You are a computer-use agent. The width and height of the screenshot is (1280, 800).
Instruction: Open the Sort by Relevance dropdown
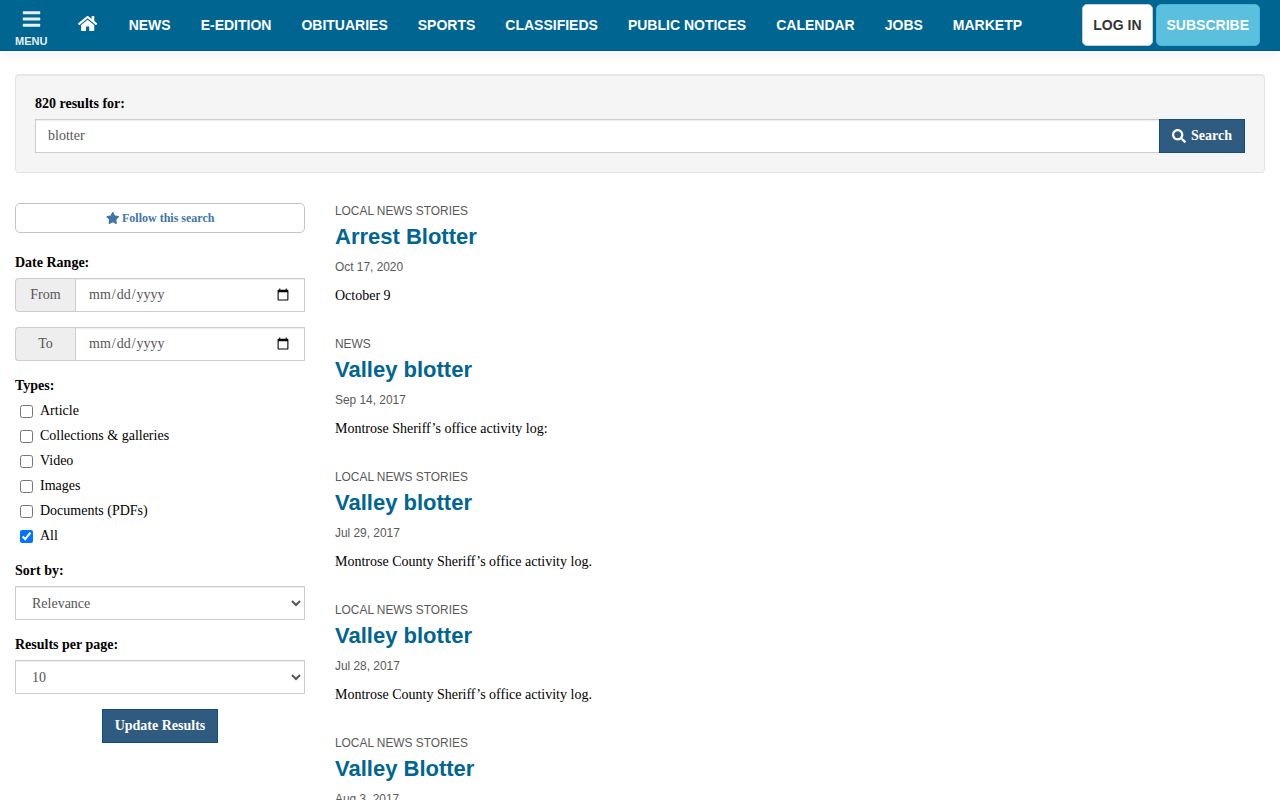tap(160, 603)
